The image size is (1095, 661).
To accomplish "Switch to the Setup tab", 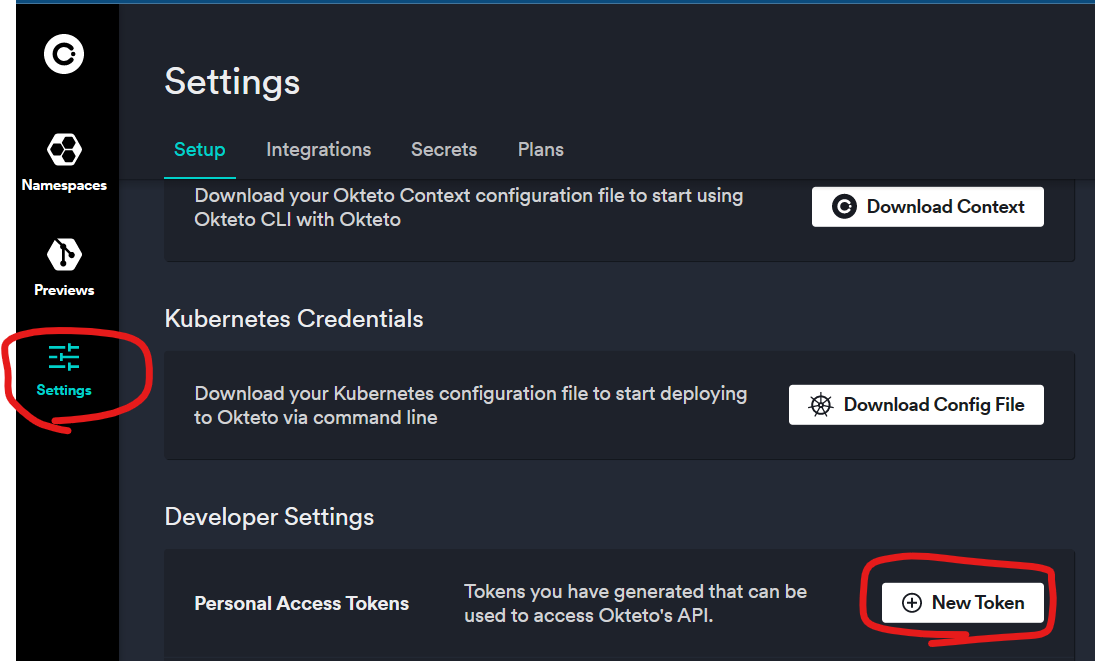I will pyautogui.click(x=199, y=150).
